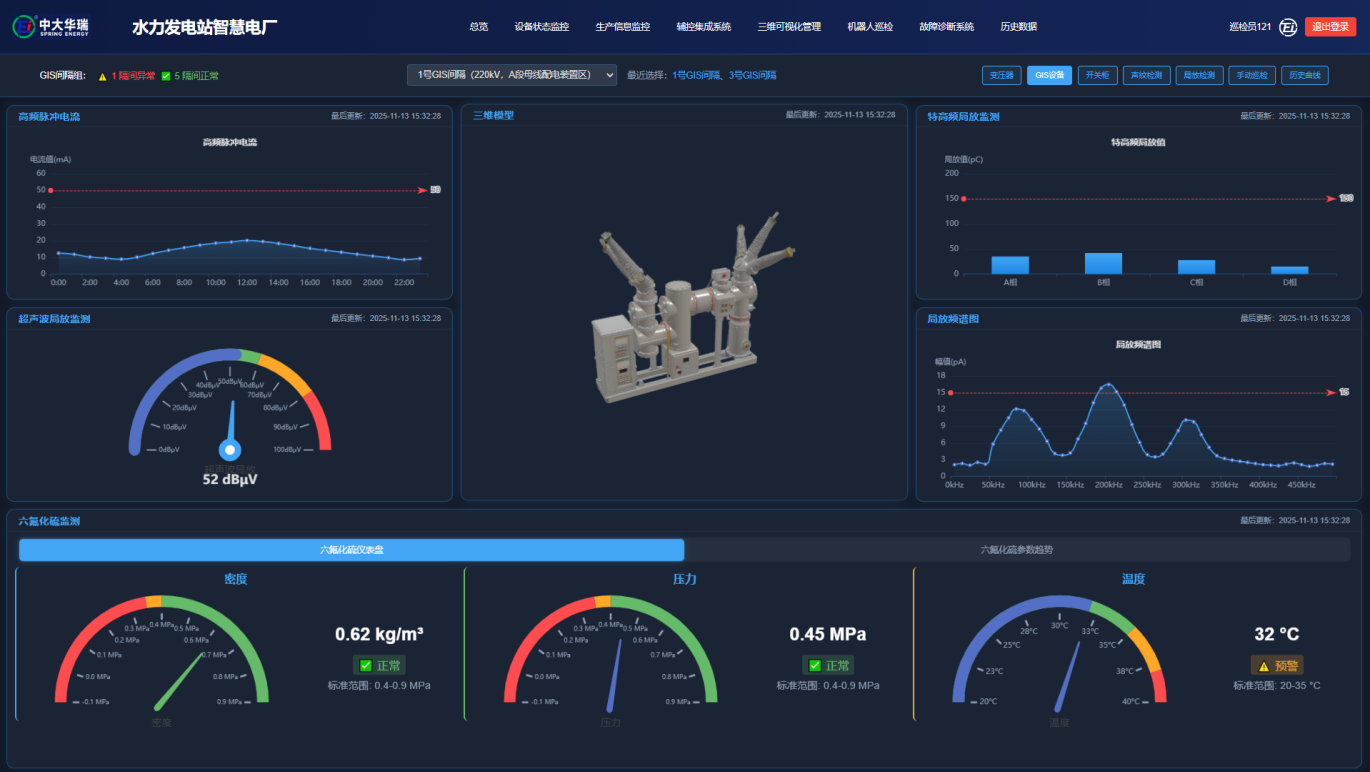This screenshot has width=1370, height=772.
Task: Click the Spring Energy company logo
Action: pyautogui.click(x=50, y=27)
